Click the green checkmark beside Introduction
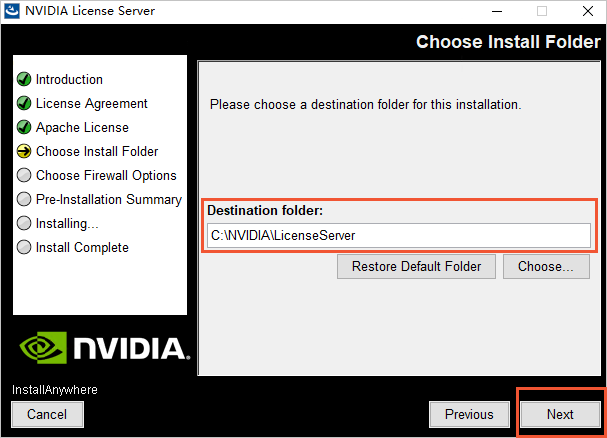607x438 pixels. click(24, 79)
